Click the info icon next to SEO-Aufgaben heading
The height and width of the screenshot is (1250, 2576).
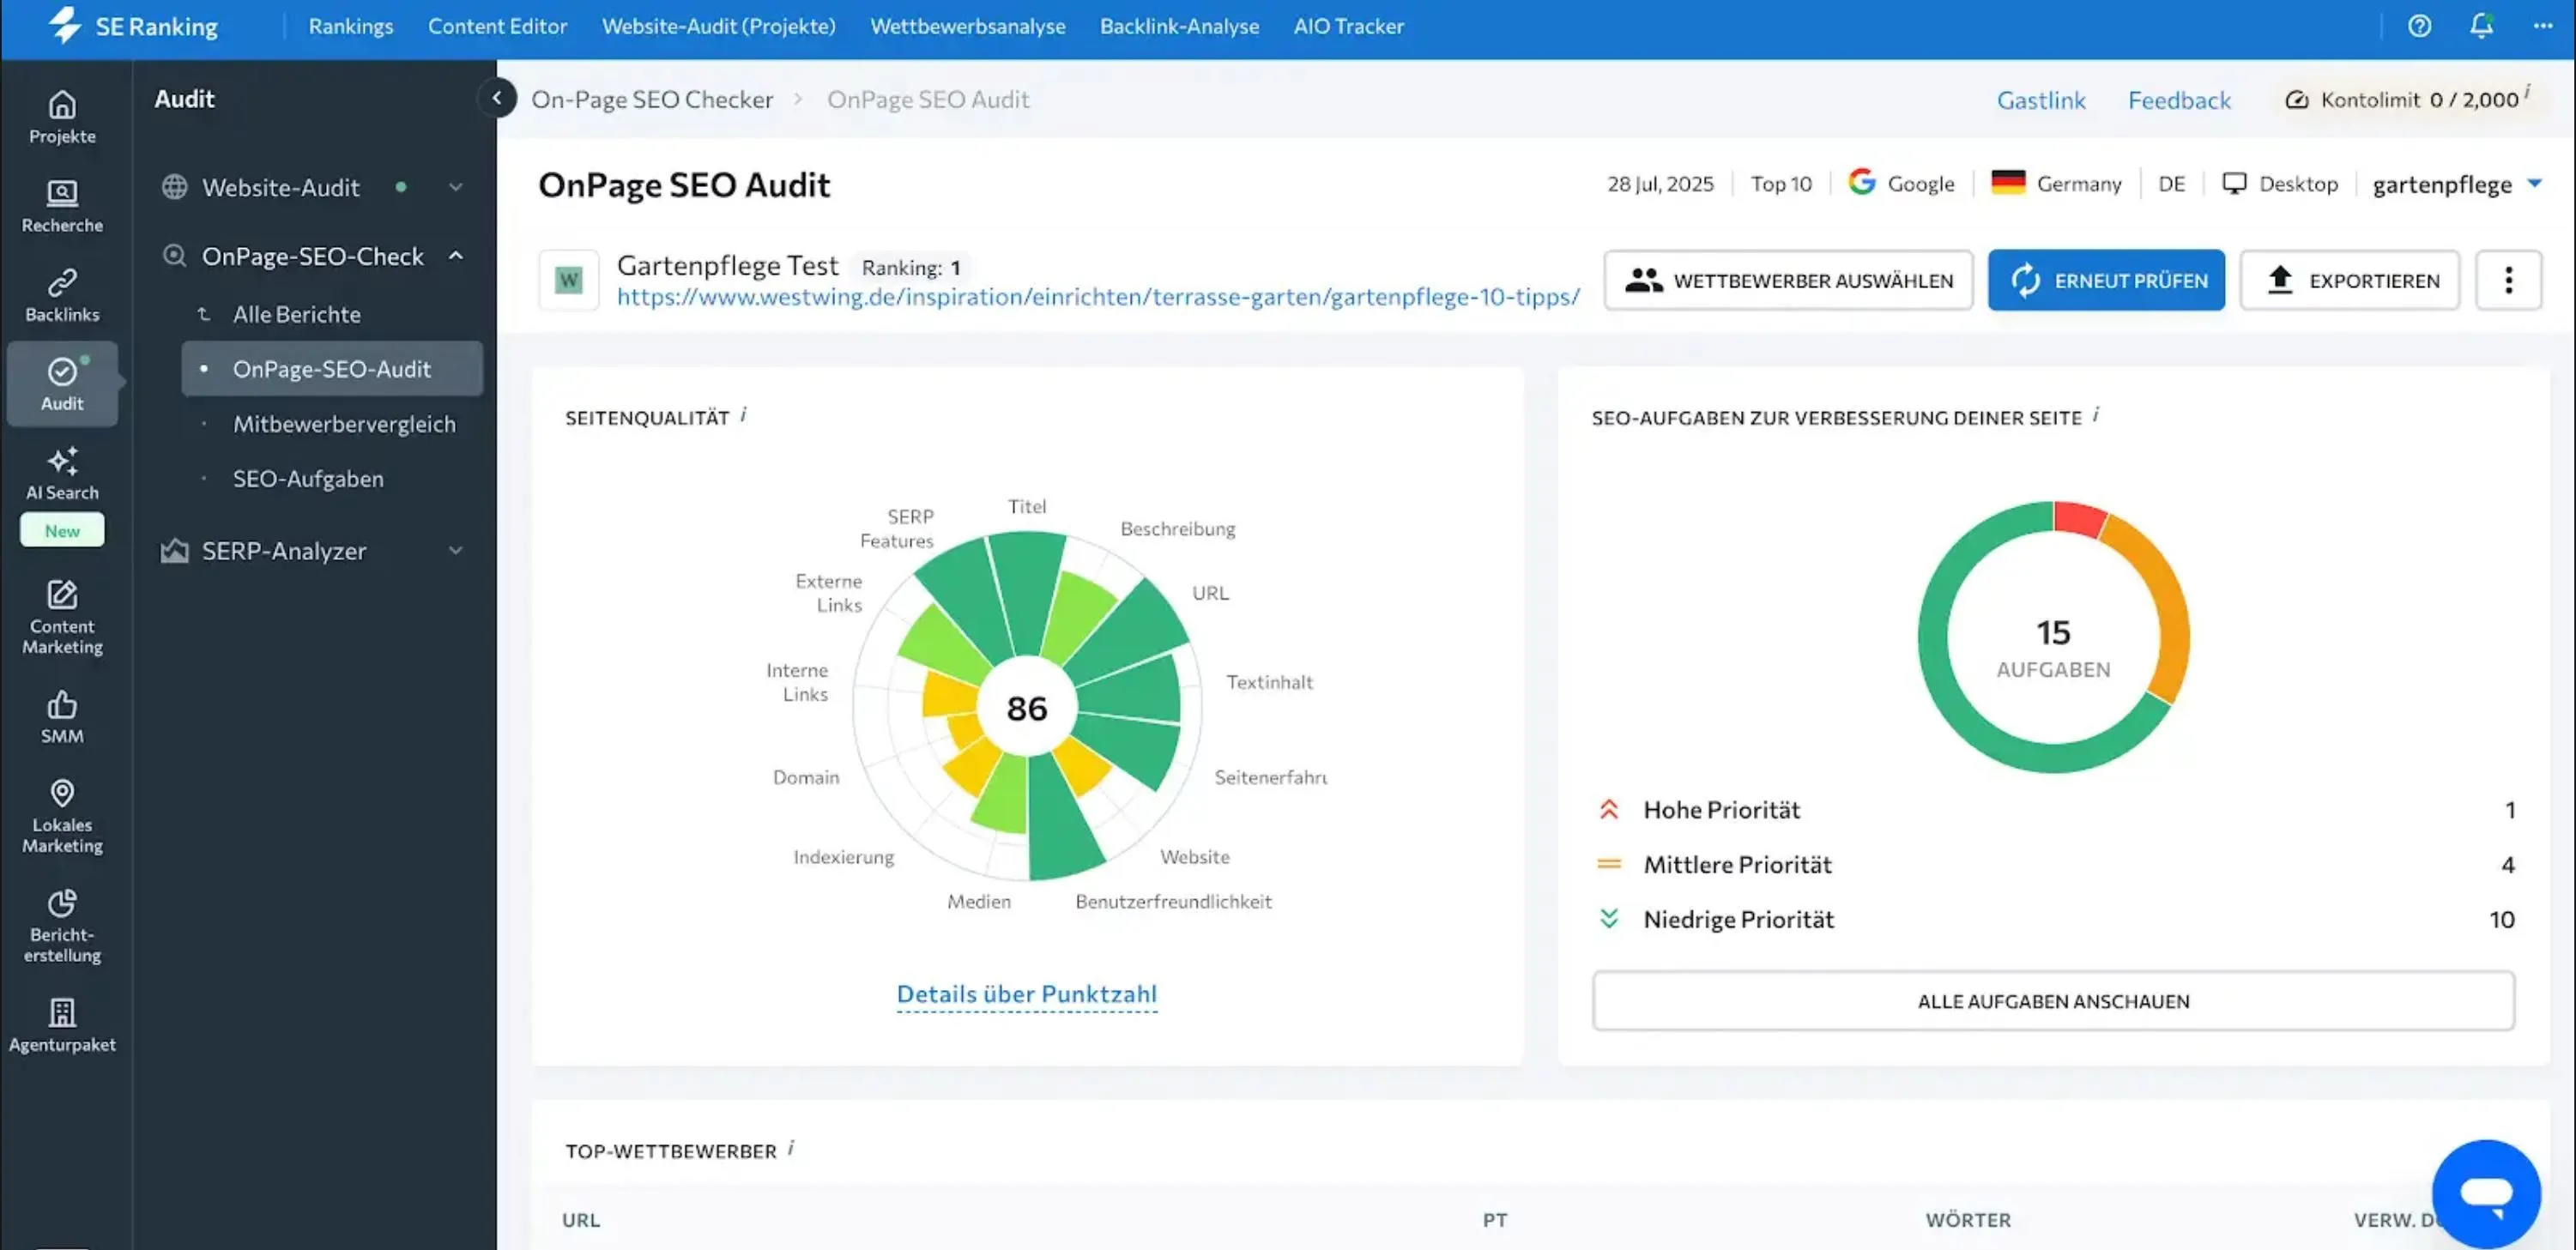[2096, 415]
